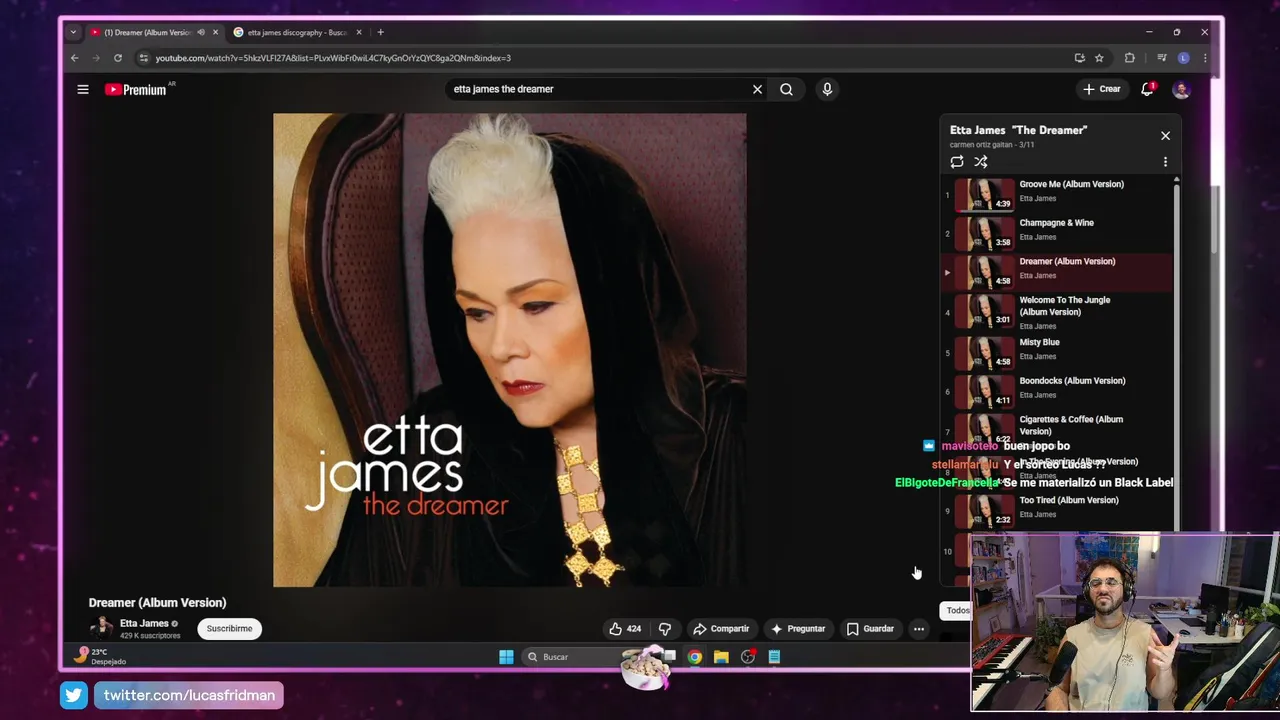Clear the search query with the X

(757, 89)
